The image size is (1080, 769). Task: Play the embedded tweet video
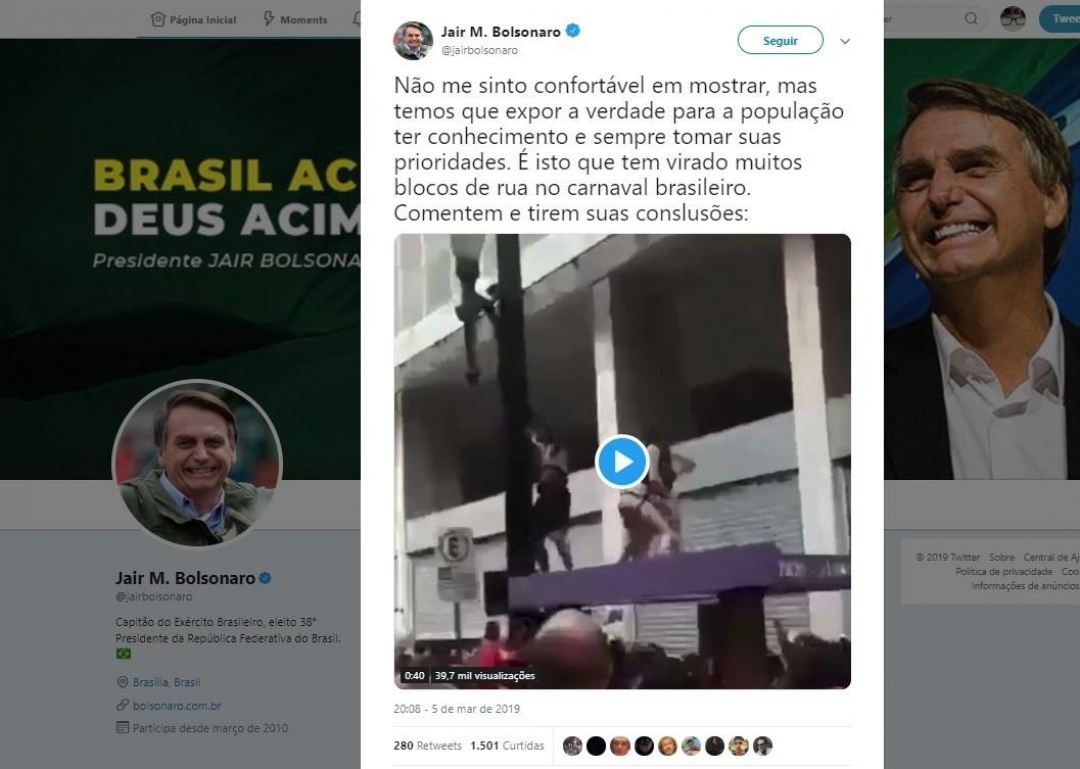click(x=622, y=461)
